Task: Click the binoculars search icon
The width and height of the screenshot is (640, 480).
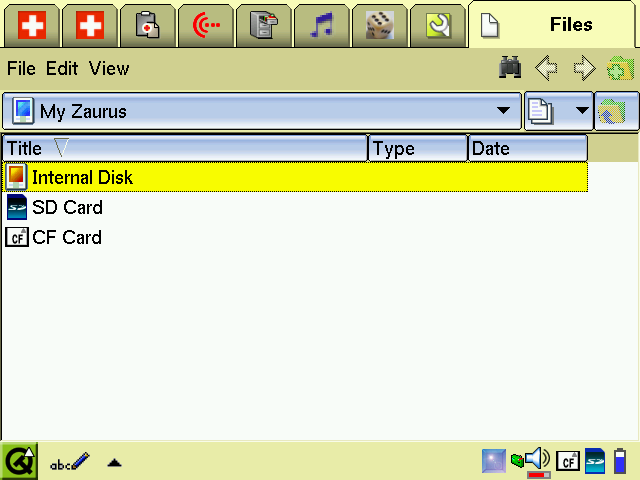Action: [510, 67]
